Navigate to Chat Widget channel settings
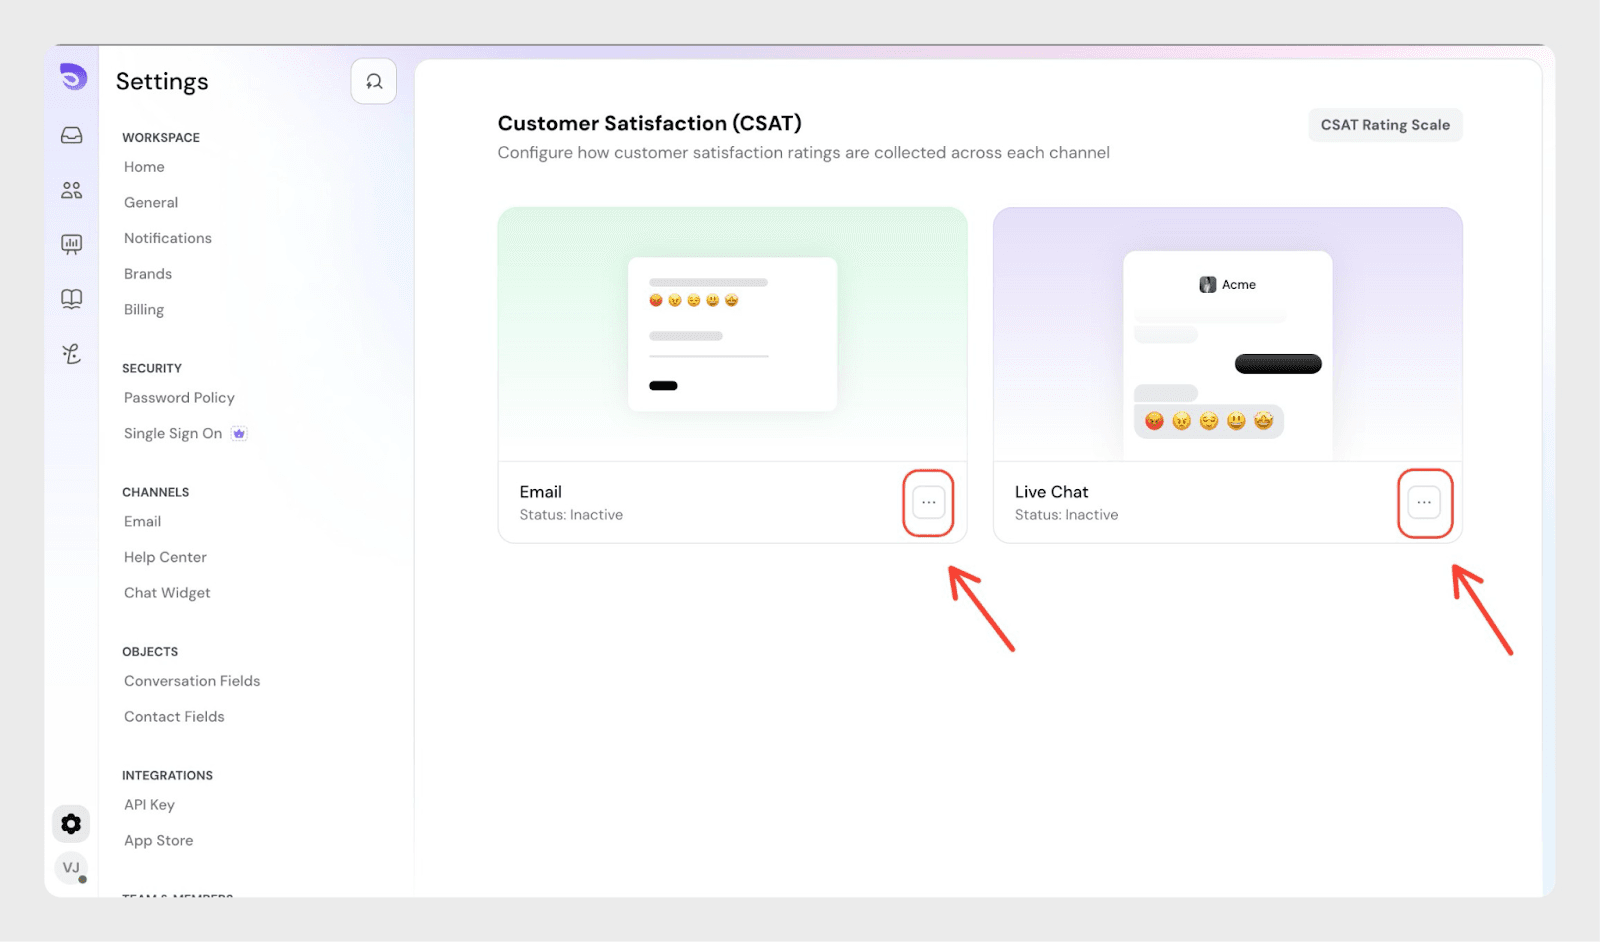 click(x=167, y=593)
